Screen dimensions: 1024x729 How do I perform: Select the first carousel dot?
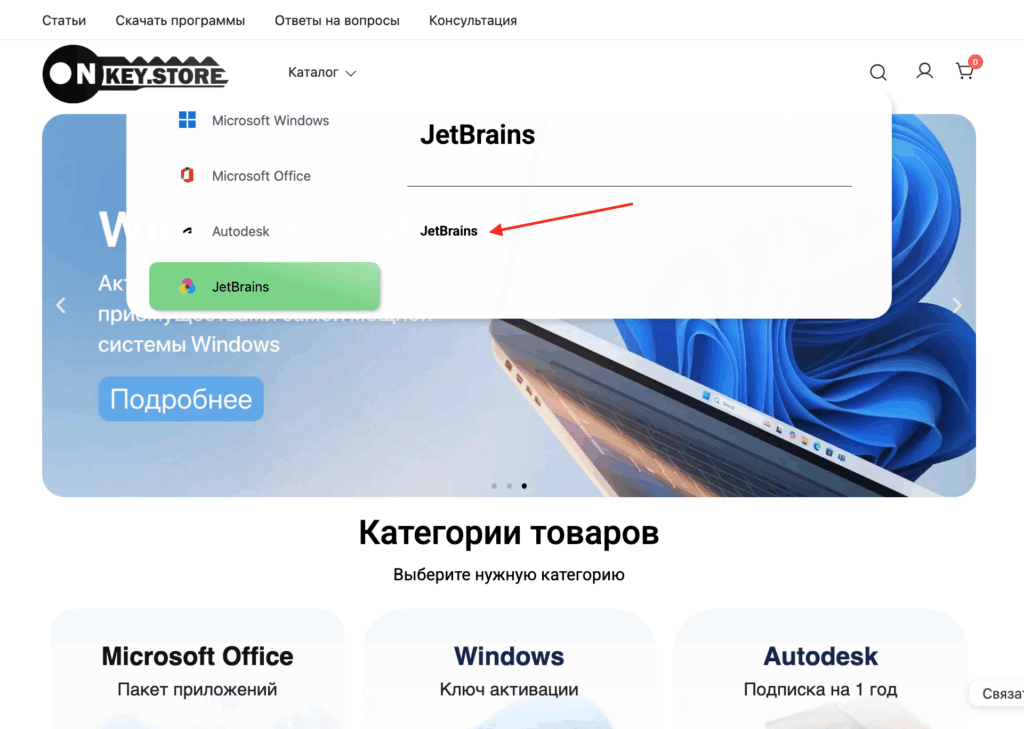494,486
